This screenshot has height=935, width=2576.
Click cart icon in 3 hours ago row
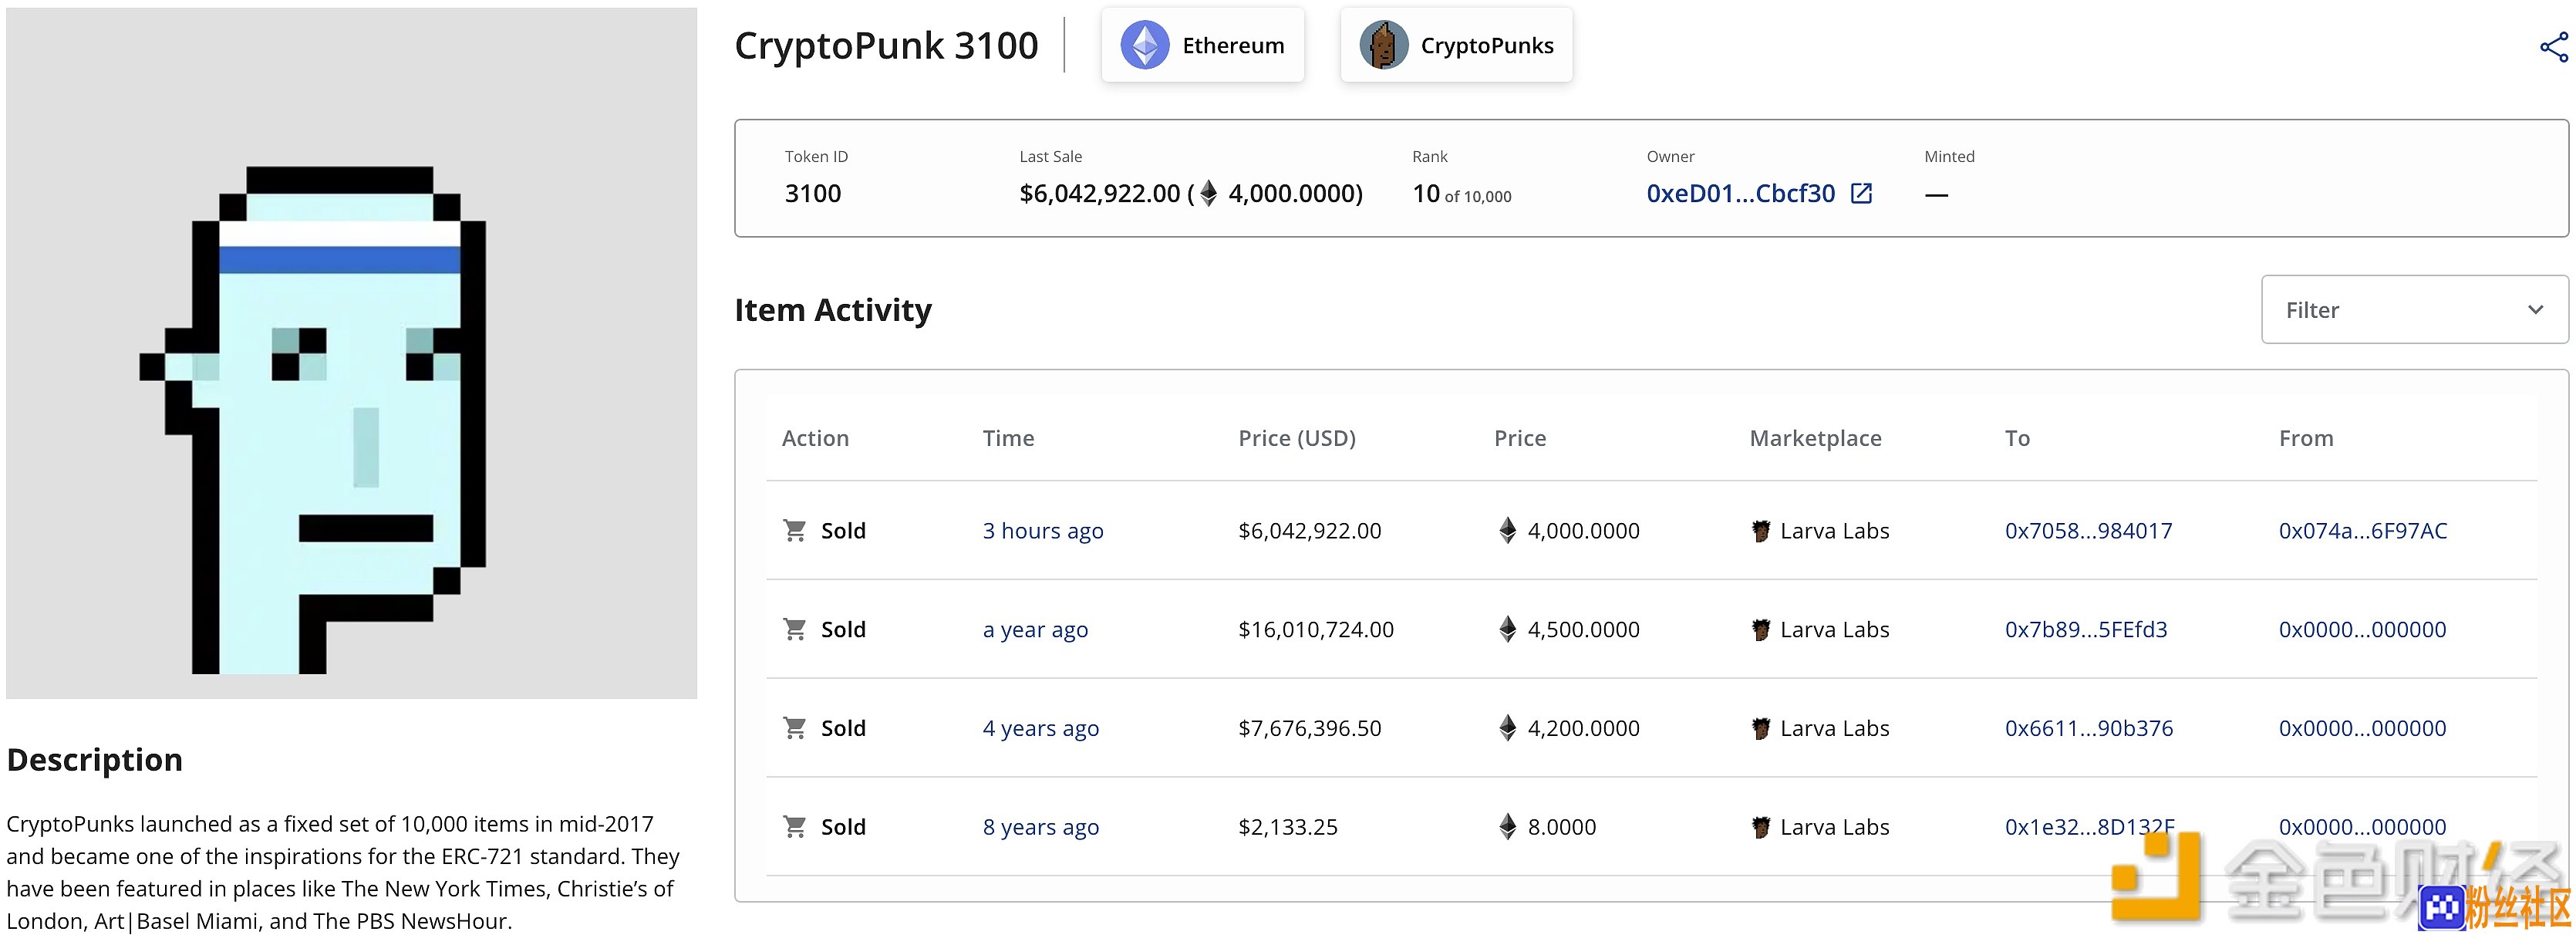[794, 531]
